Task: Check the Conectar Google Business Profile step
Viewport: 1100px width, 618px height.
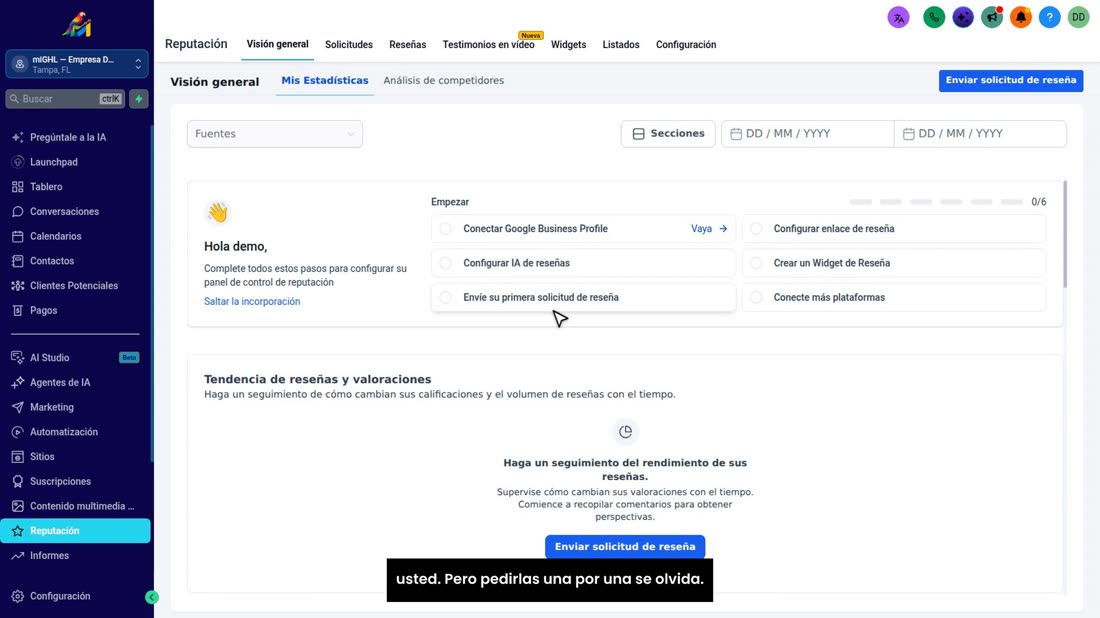Action: pyautogui.click(x=445, y=229)
